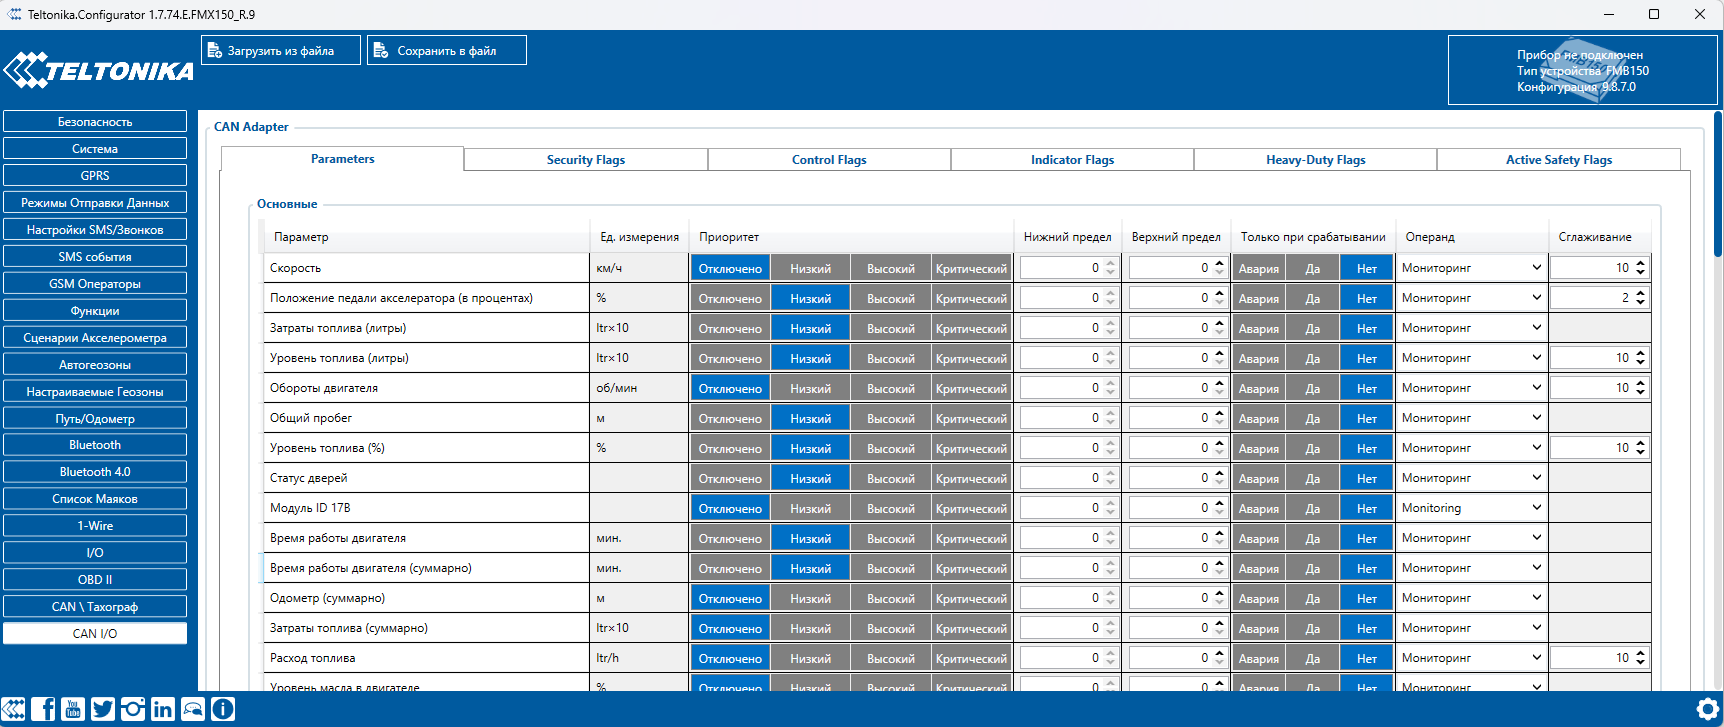This screenshot has width=1724, height=727.
Task: Click the 'Приоритет' column header
Action: tap(729, 237)
